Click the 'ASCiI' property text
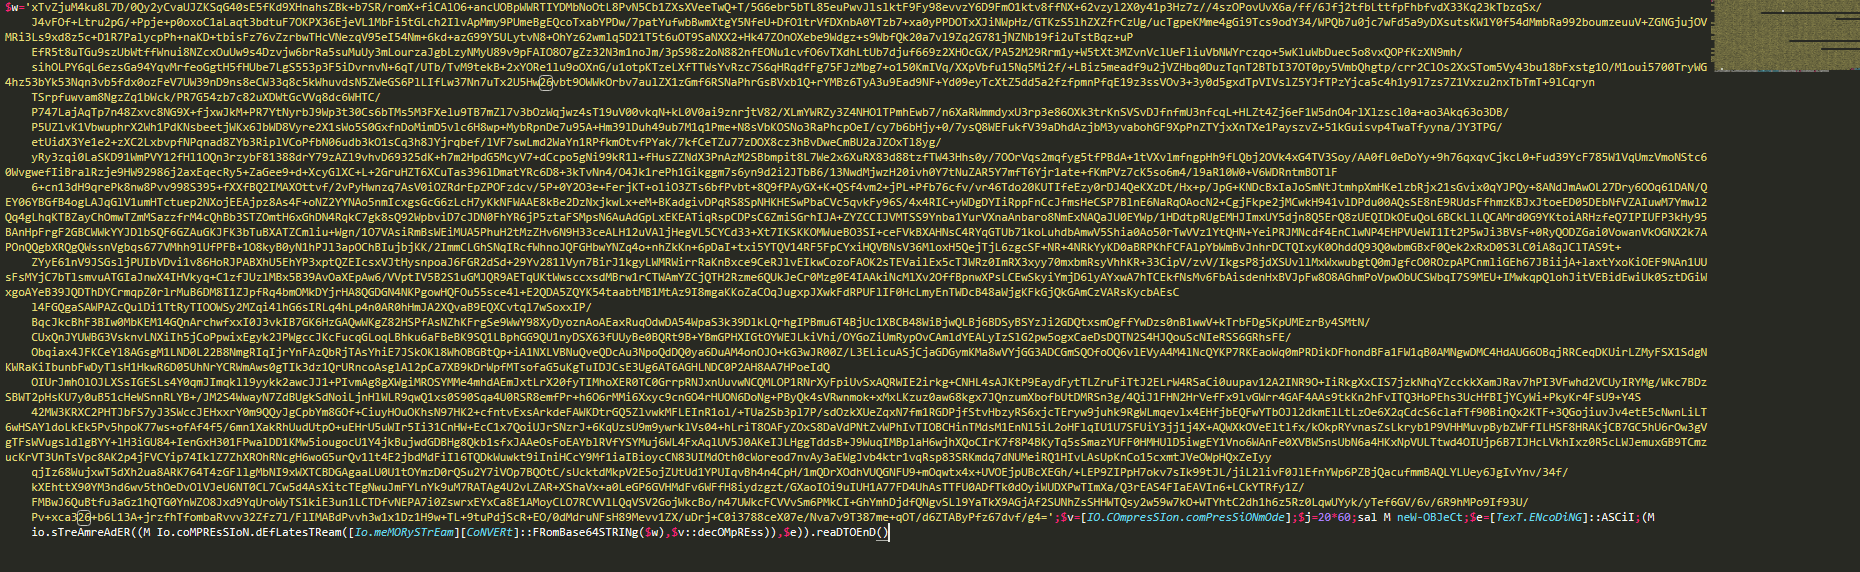This screenshot has width=1860, height=572. [1618, 517]
